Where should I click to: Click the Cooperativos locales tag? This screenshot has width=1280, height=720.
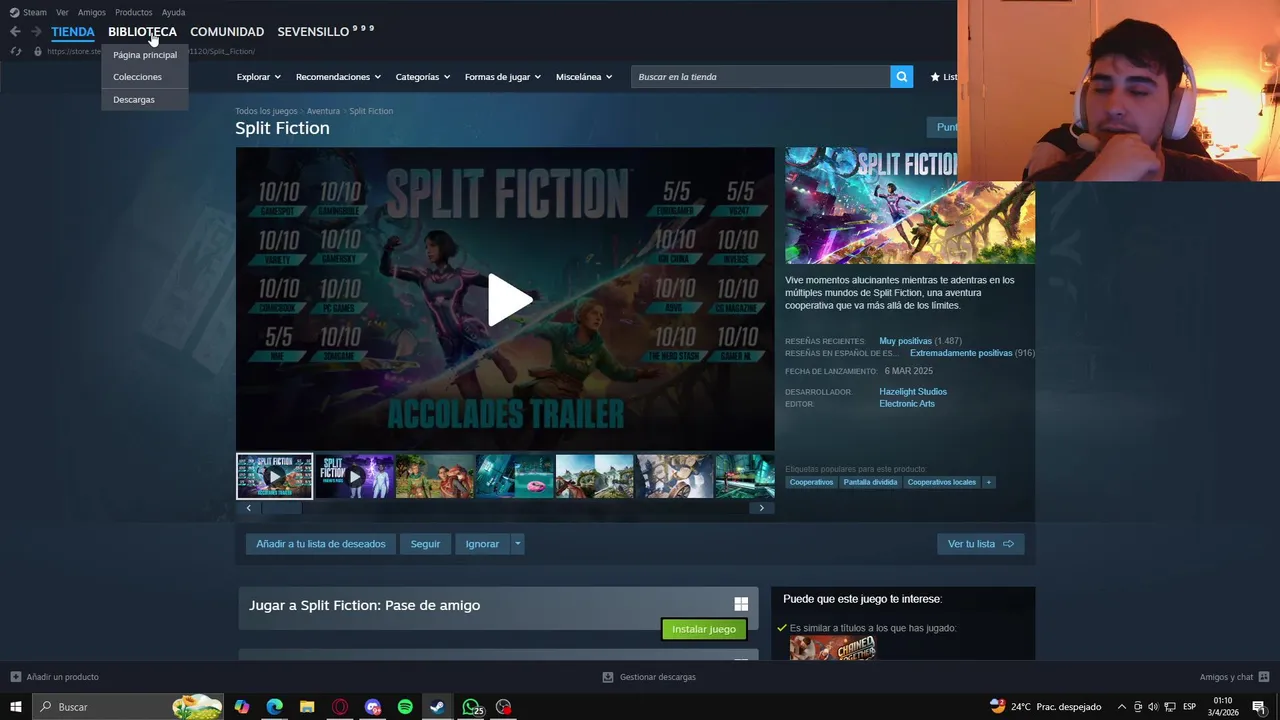click(942, 482)
